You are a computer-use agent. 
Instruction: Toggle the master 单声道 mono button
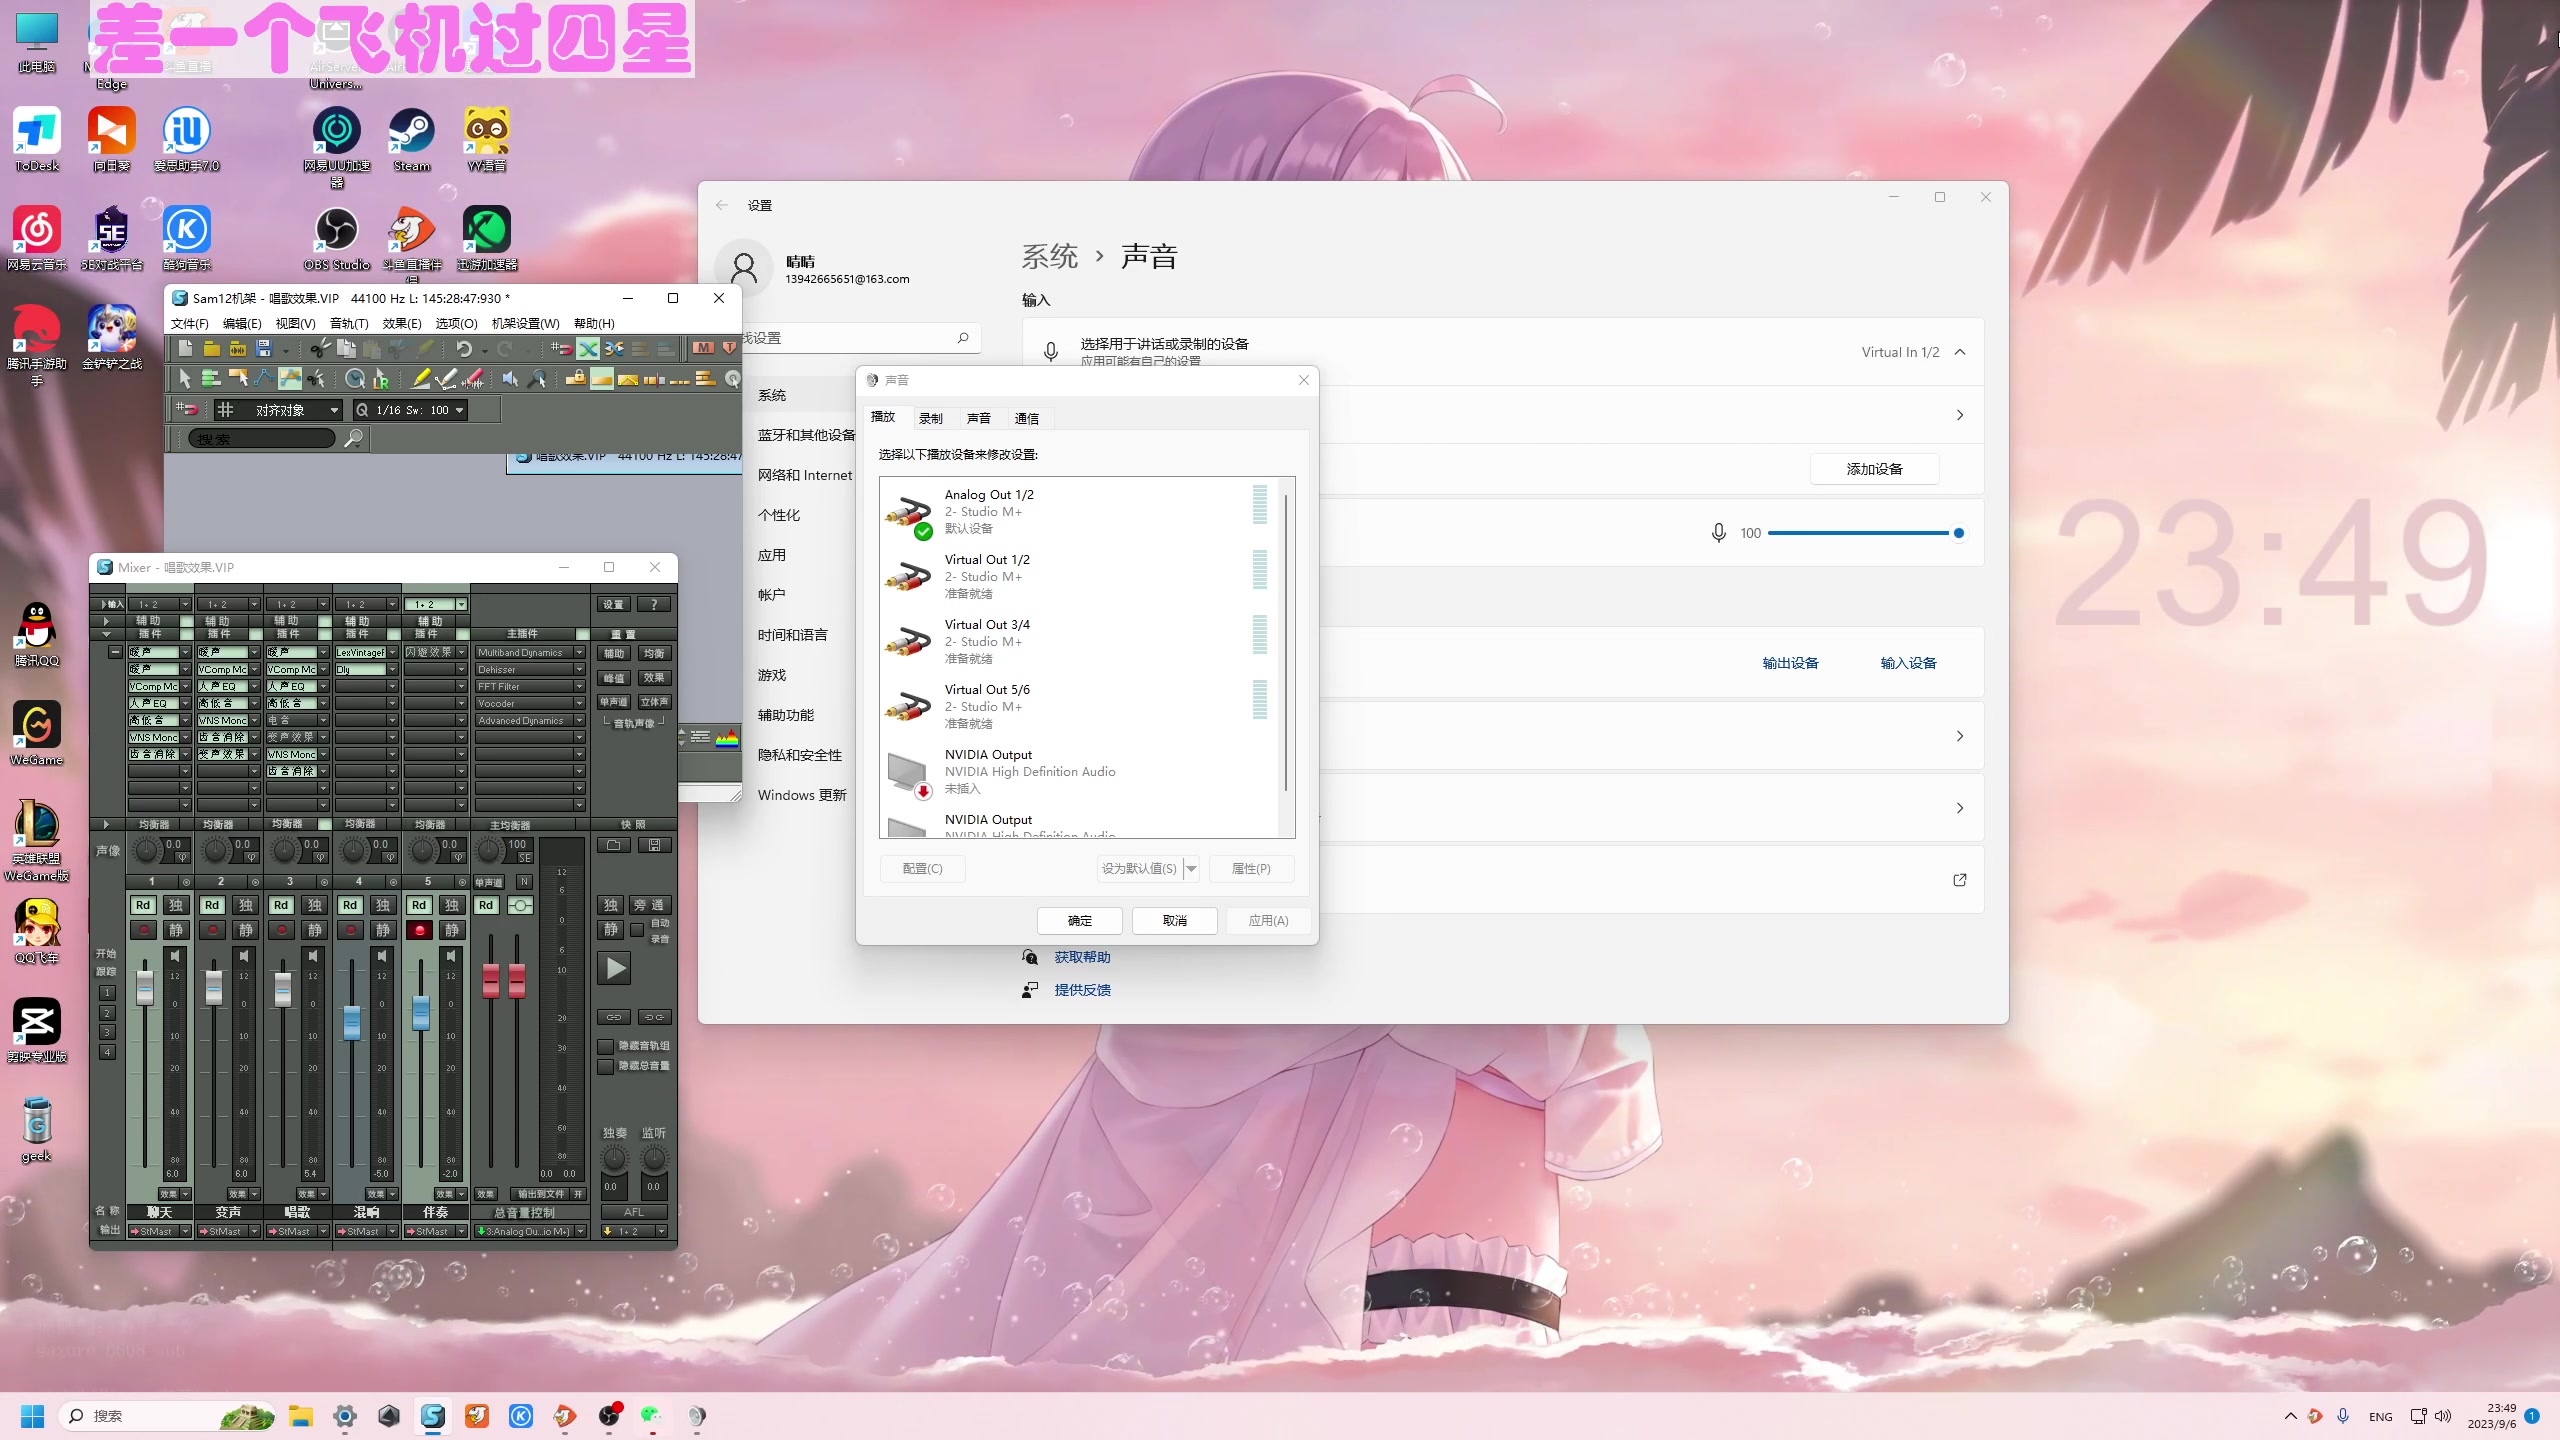tap(489, 882)
